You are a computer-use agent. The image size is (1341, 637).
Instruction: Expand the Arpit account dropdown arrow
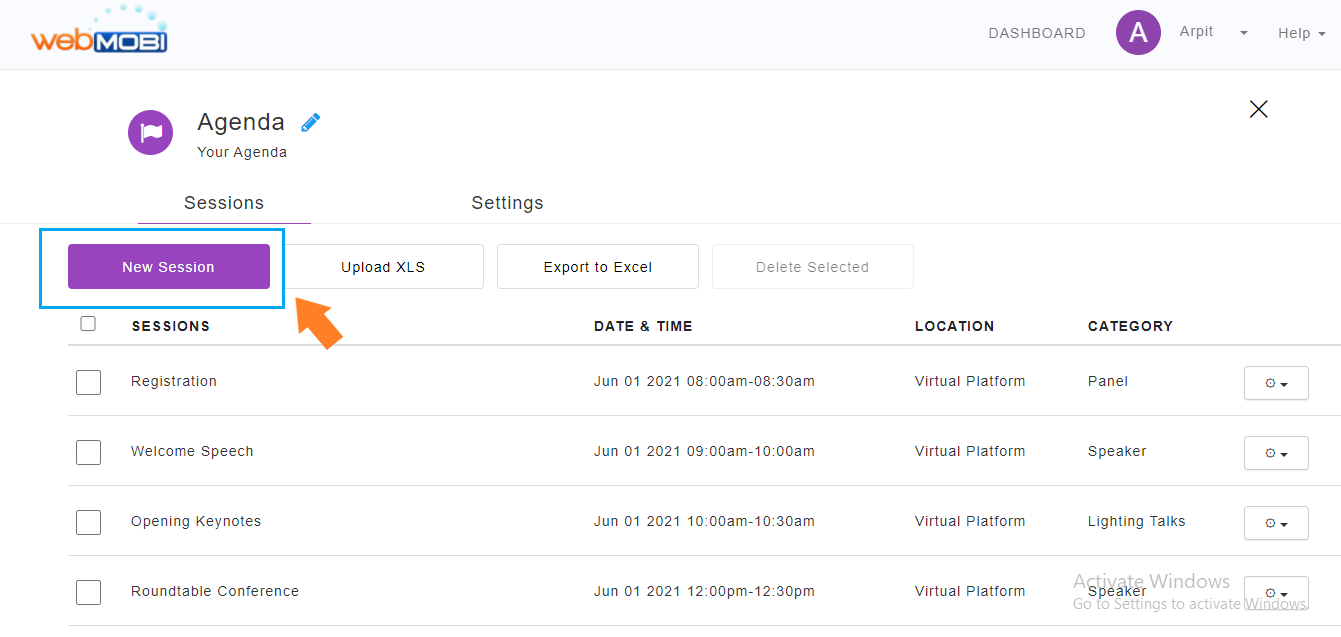pos(1244,33)
